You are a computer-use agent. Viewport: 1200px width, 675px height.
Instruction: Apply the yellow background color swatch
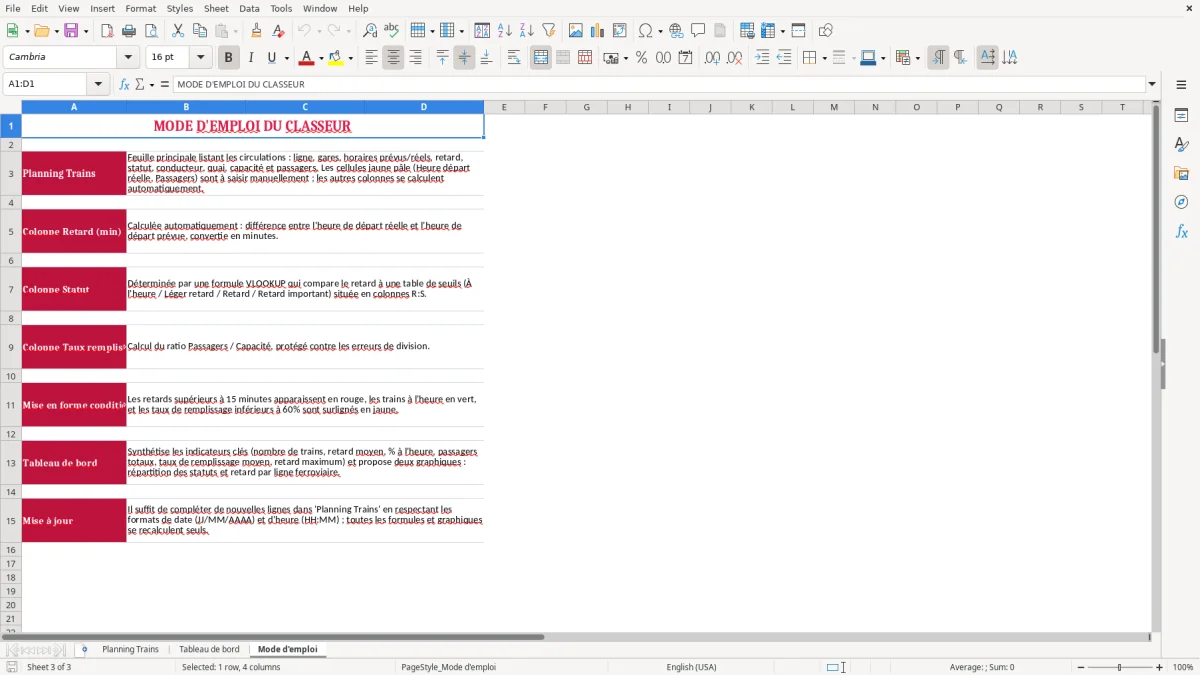tap(336, 58)
